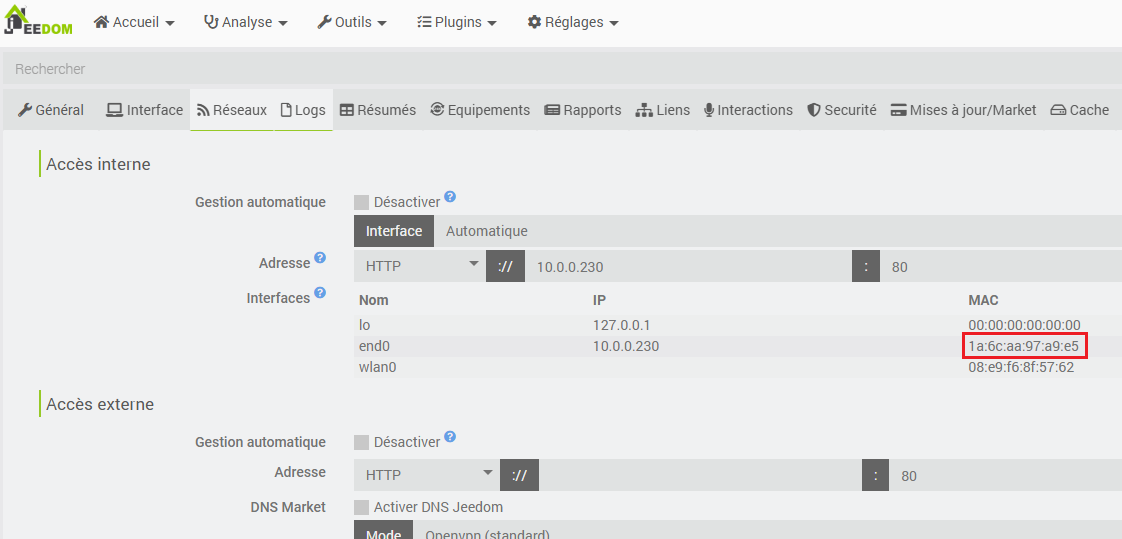Open the Plugins menu
This screenshot has width=1122, height=539.
pos(457,22)
